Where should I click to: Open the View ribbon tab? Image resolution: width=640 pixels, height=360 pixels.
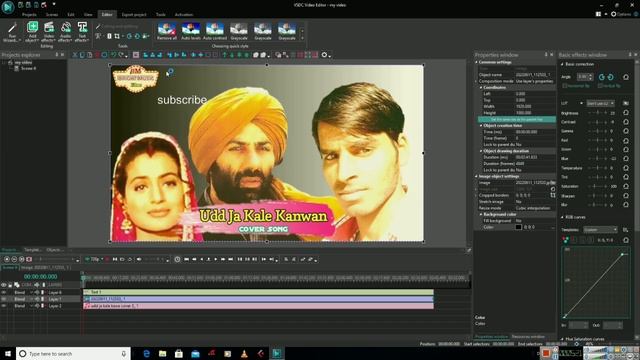tap(88, 14)
